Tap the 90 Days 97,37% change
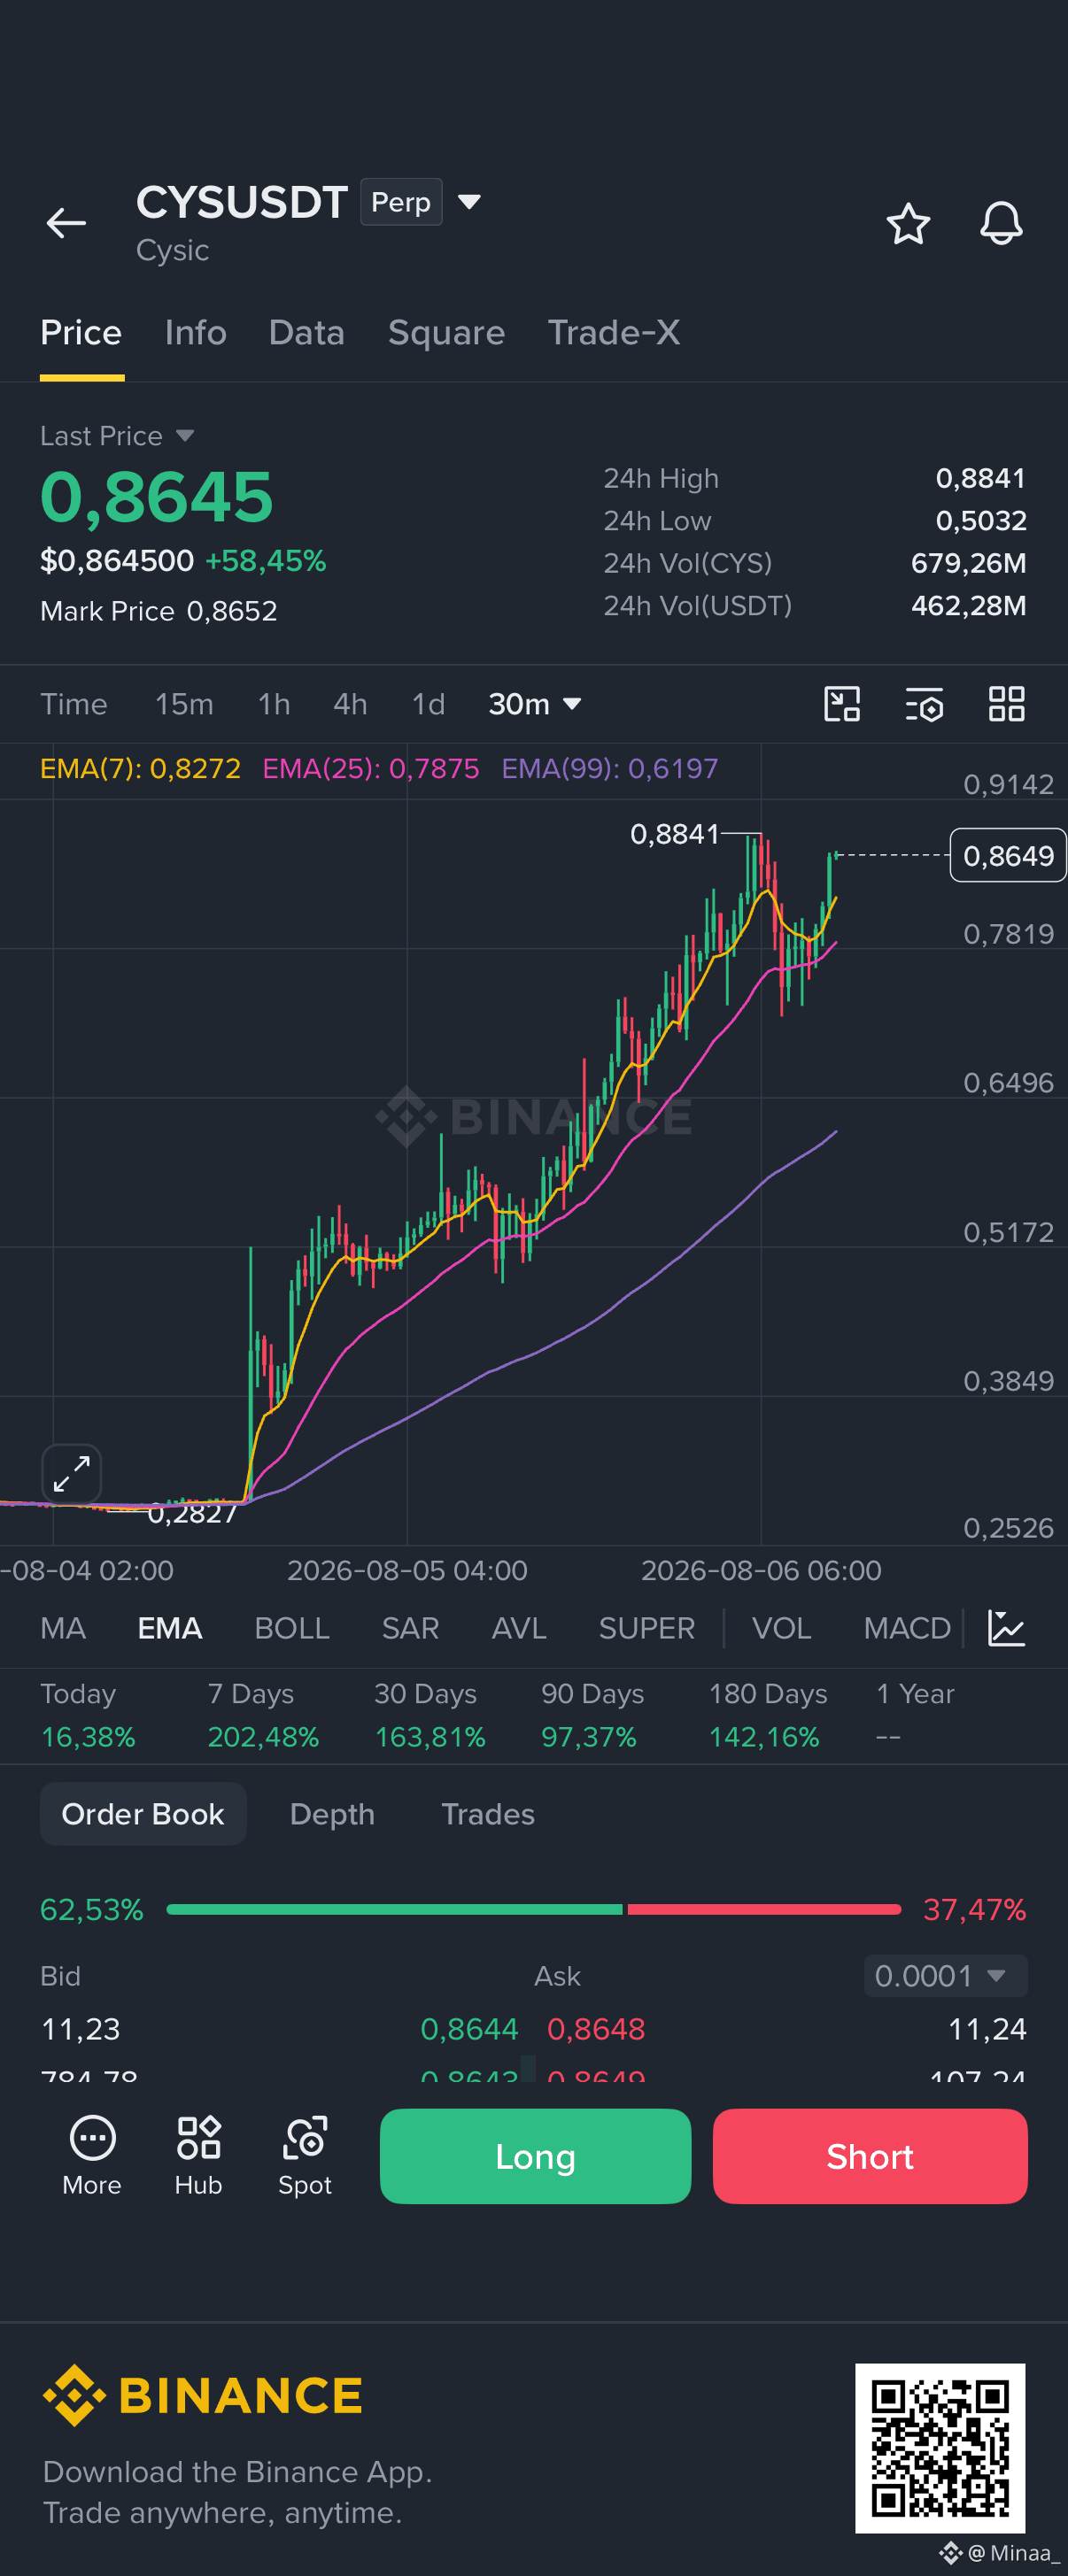The image size is (1068, 2576). pos(592,1716)
